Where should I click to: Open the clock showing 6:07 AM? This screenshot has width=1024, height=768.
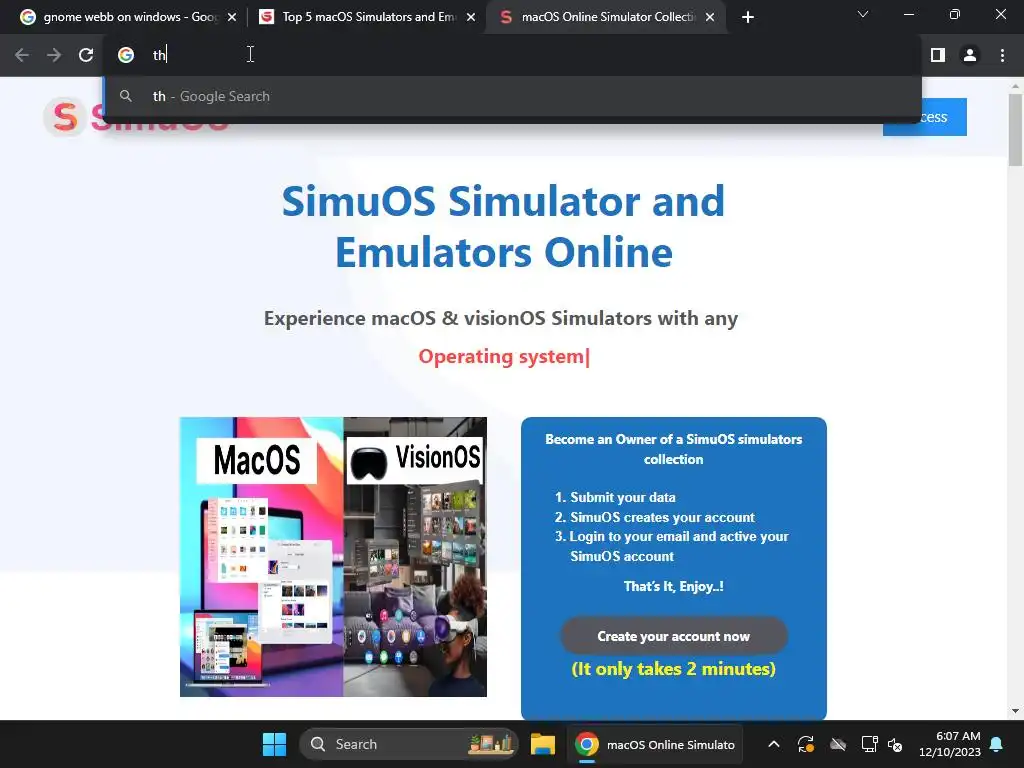click(x=950, y=744)
